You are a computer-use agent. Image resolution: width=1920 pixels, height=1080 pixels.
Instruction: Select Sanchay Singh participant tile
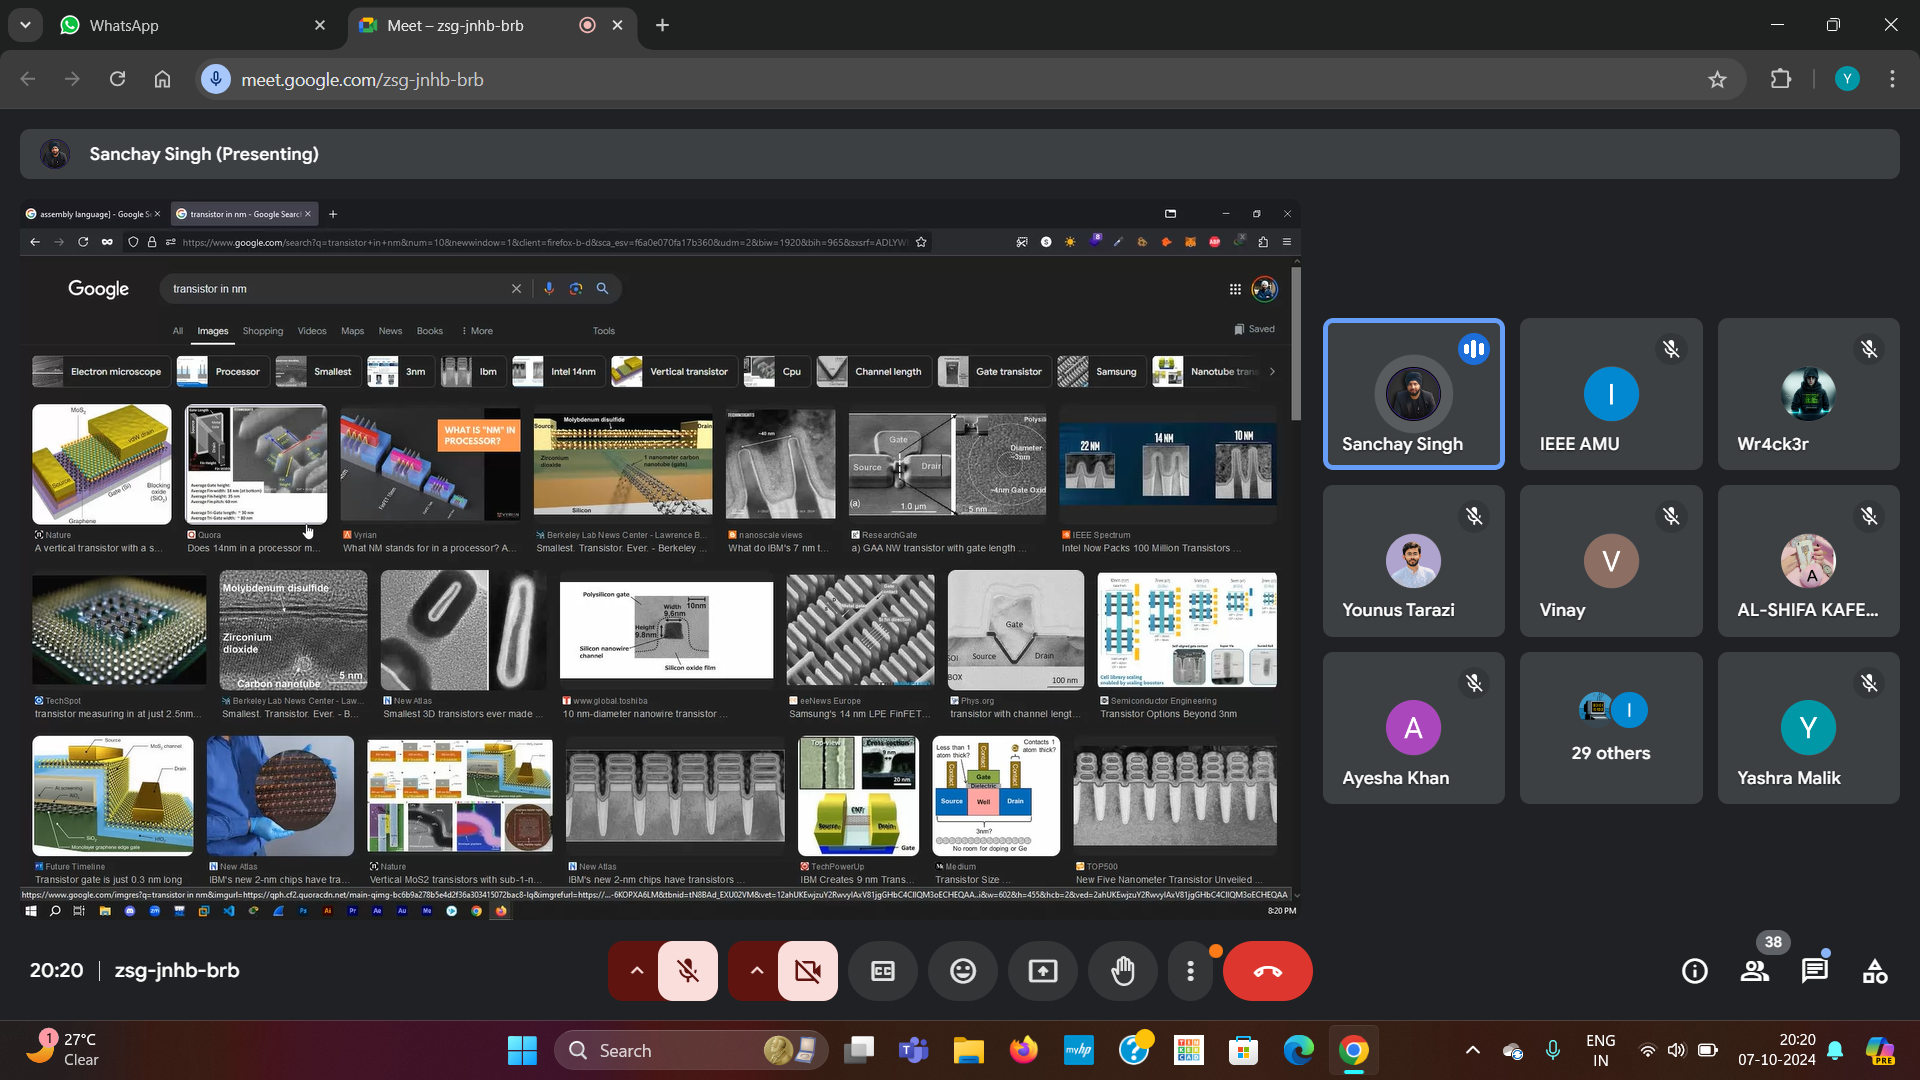[x=1413, y=394]
